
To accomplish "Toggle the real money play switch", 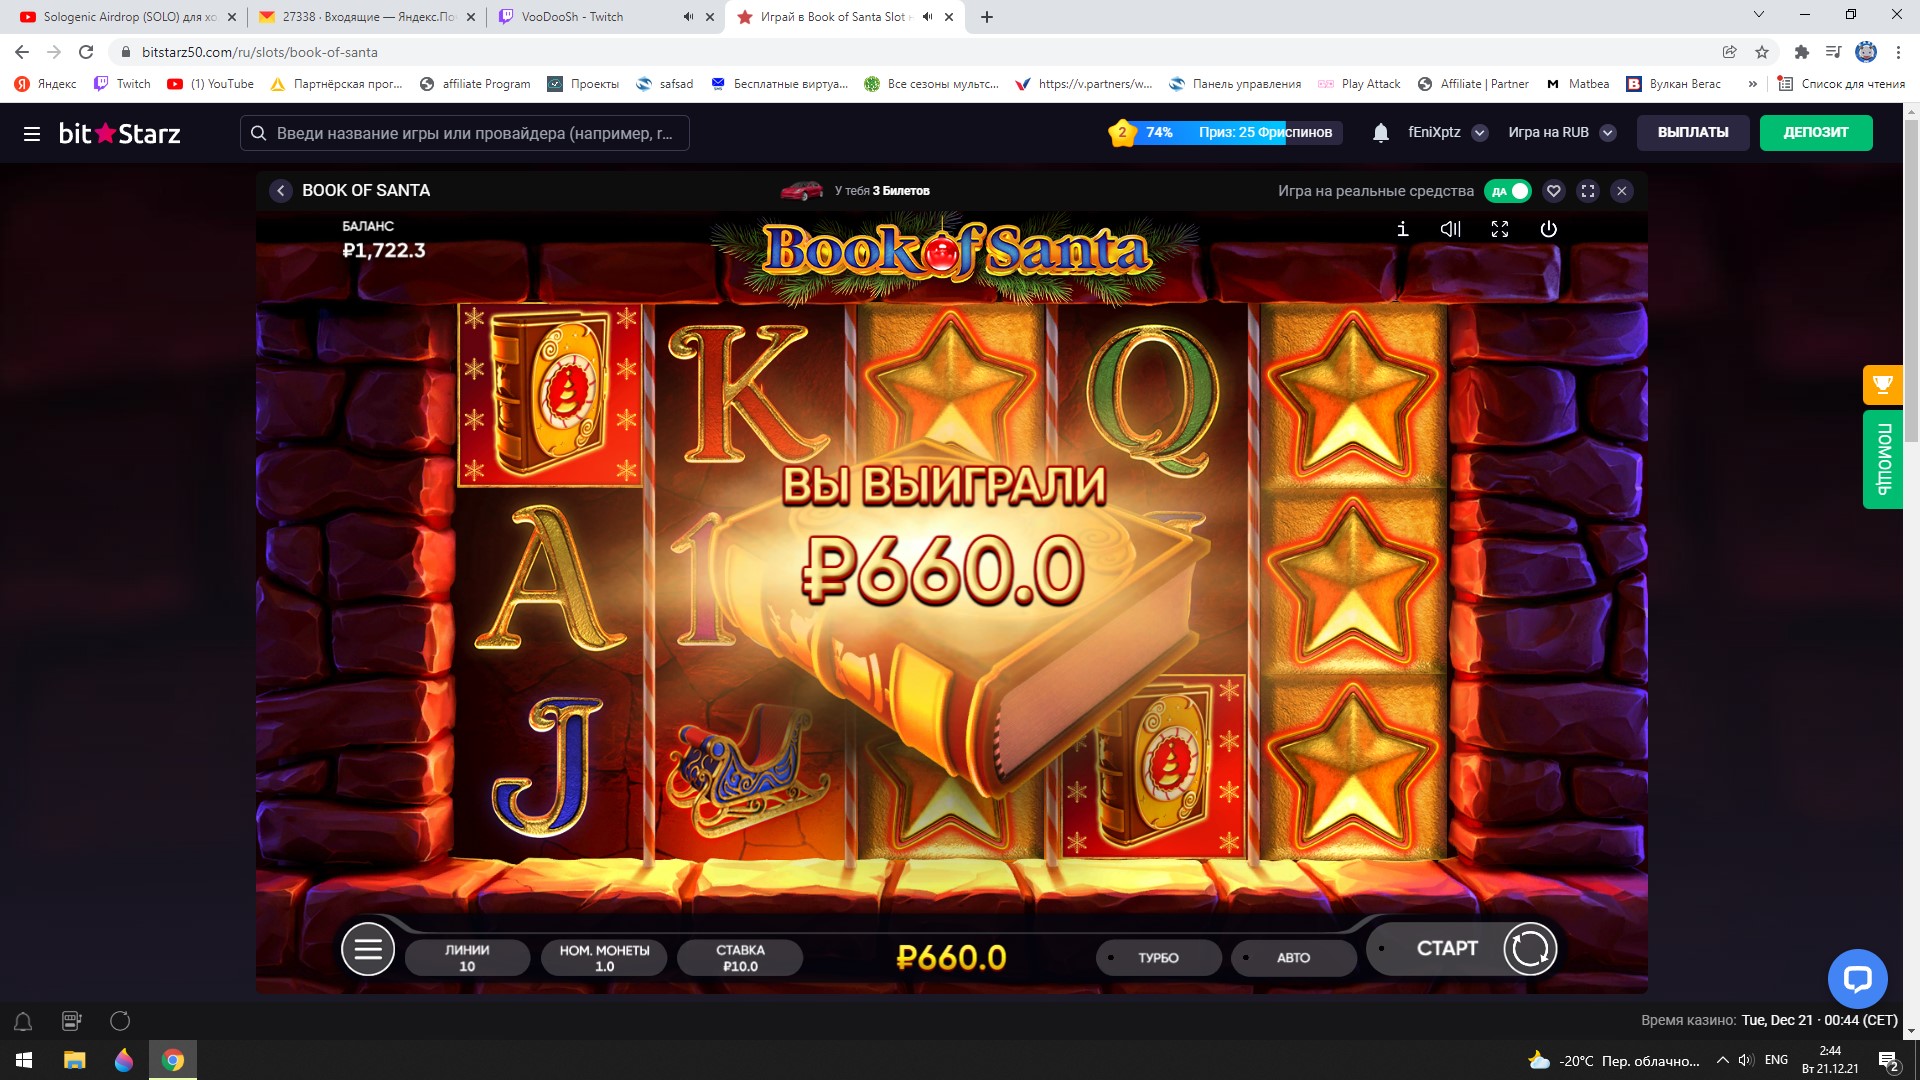I will (1508, 191).
